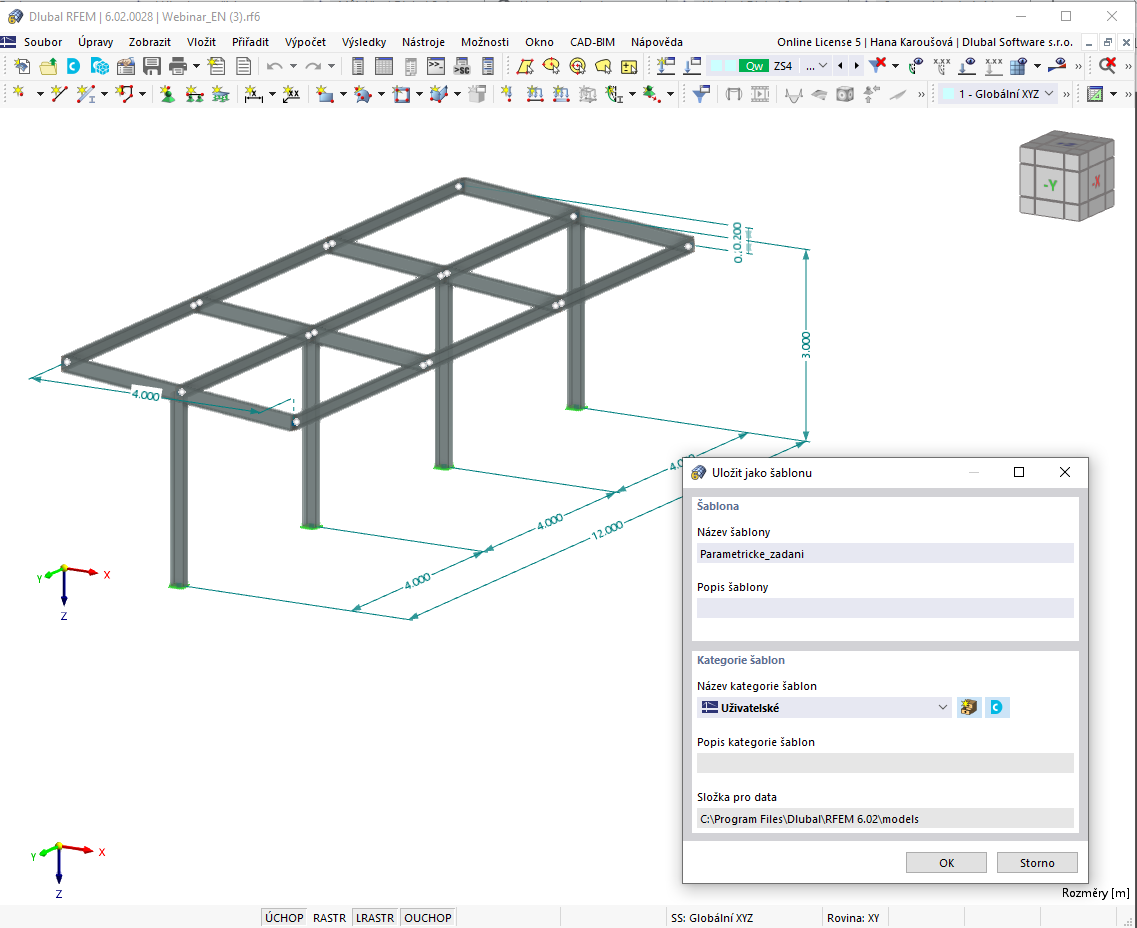Click the select by rectangle window icon
The width and height of the screenshot is (1137, 928).
[525, 67]
